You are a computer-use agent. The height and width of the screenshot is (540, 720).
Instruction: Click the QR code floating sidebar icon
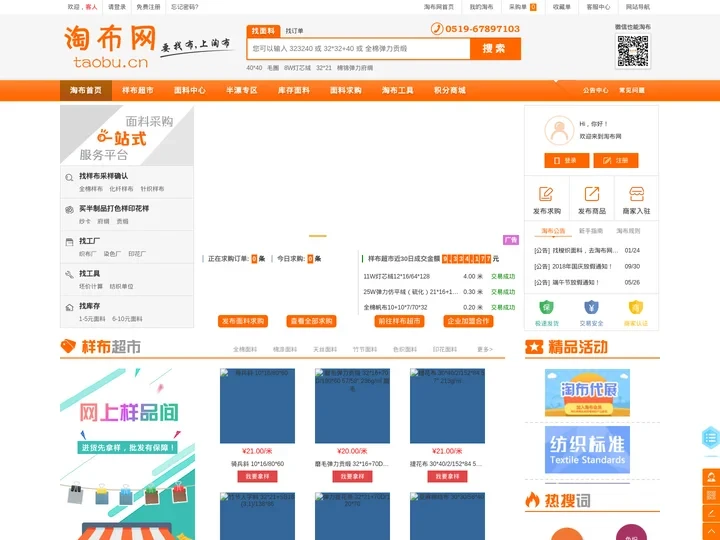coord(711,495)
